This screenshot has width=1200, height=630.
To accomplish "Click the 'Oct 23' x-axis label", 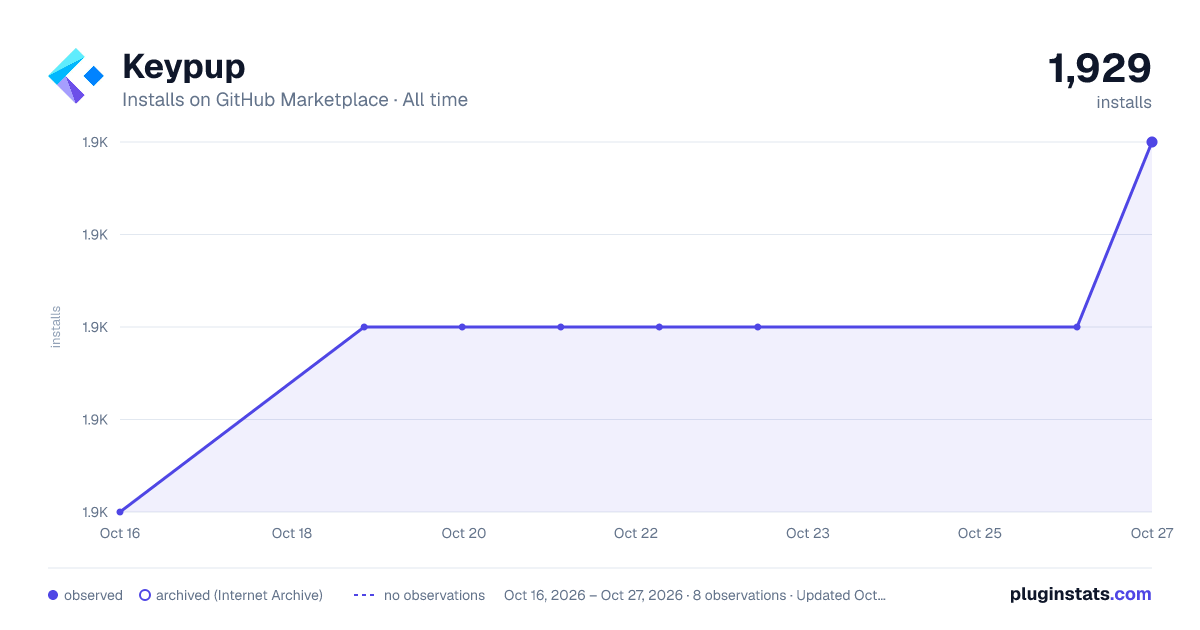I will [x=808, y=534].
